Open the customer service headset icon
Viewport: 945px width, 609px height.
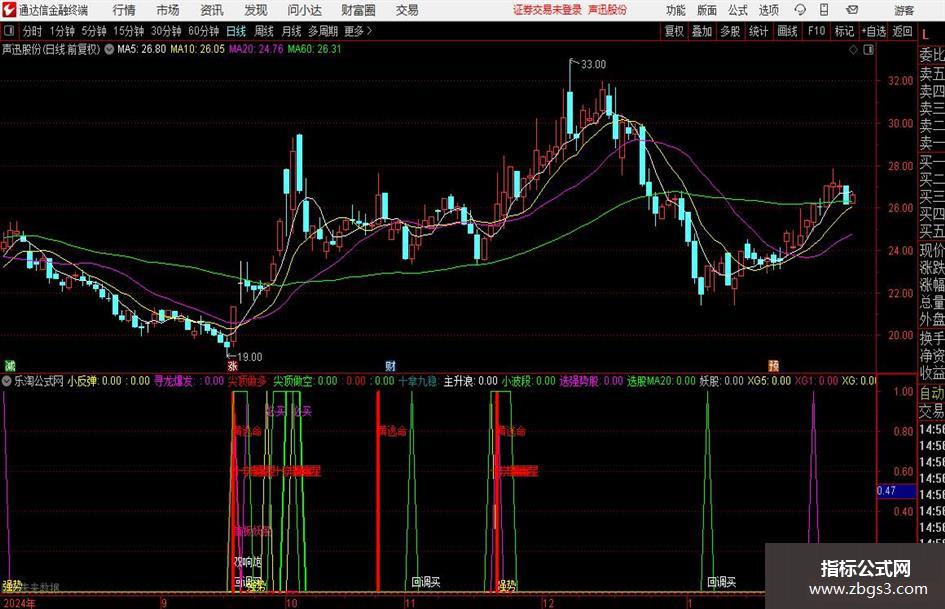(x=800, y=10)
